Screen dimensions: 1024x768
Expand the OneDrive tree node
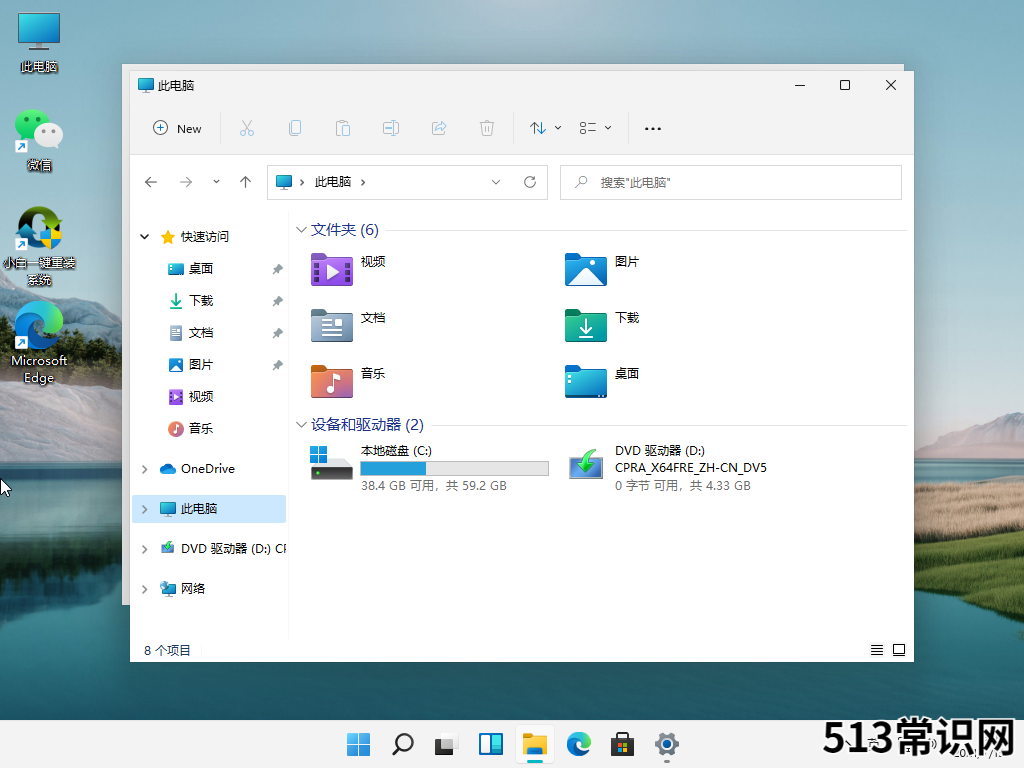click(145, 469)
